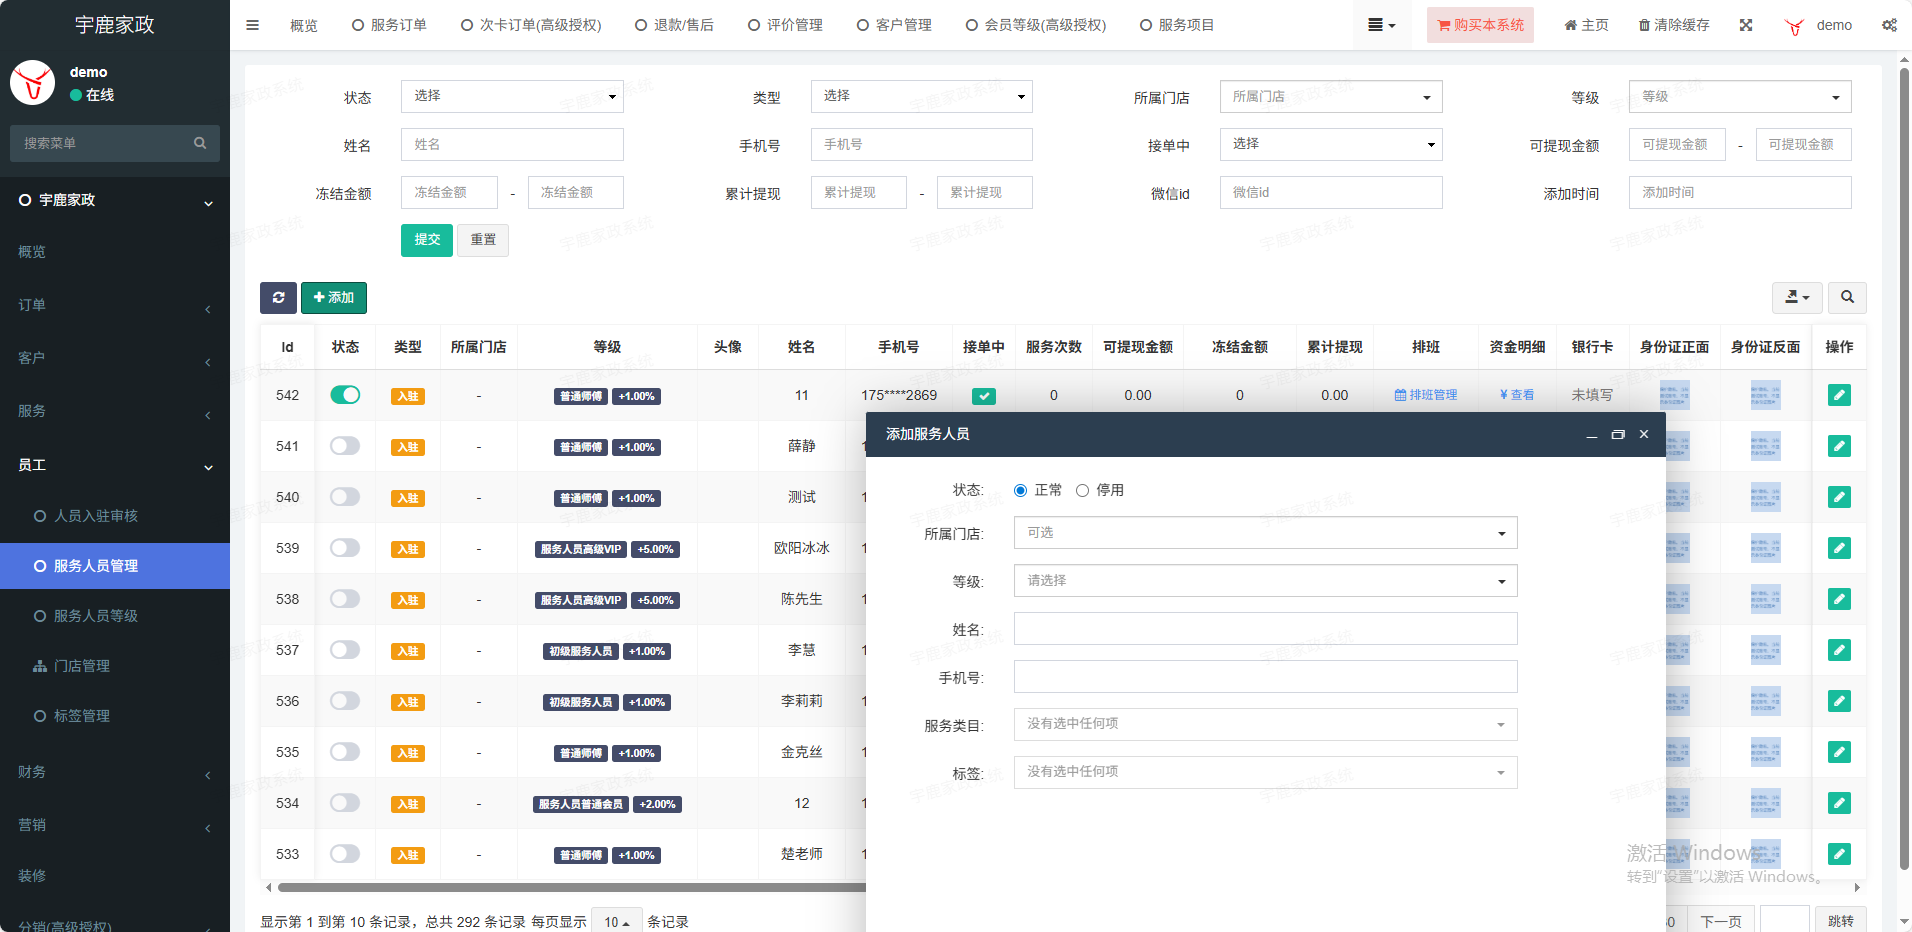Click the 添加 button above the table
This screenshot has height=932, width=1912.
(334, 298)
